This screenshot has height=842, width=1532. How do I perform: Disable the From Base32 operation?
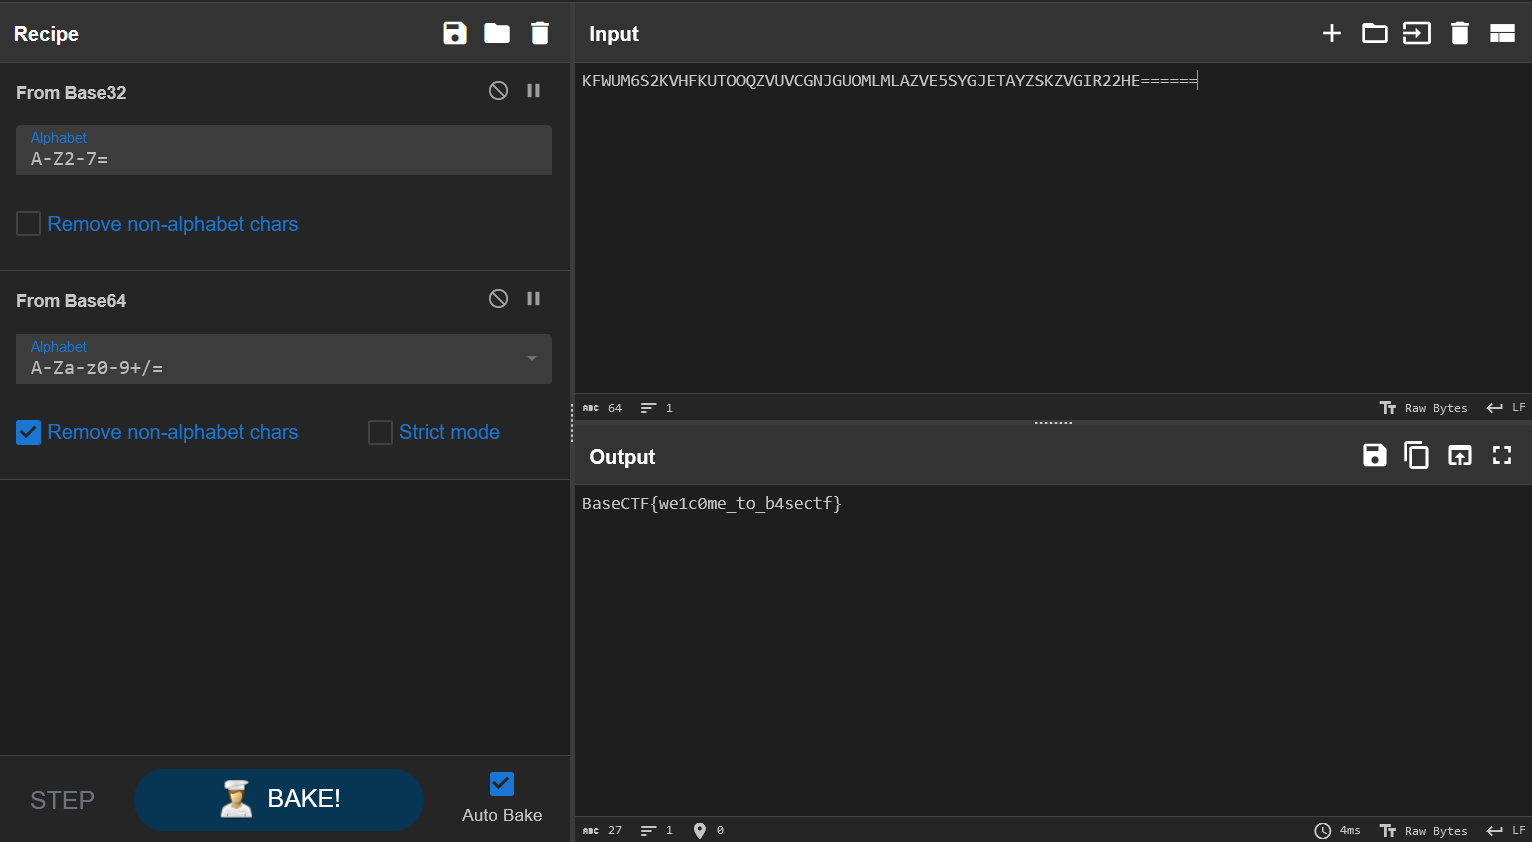(x=498, y=91)
